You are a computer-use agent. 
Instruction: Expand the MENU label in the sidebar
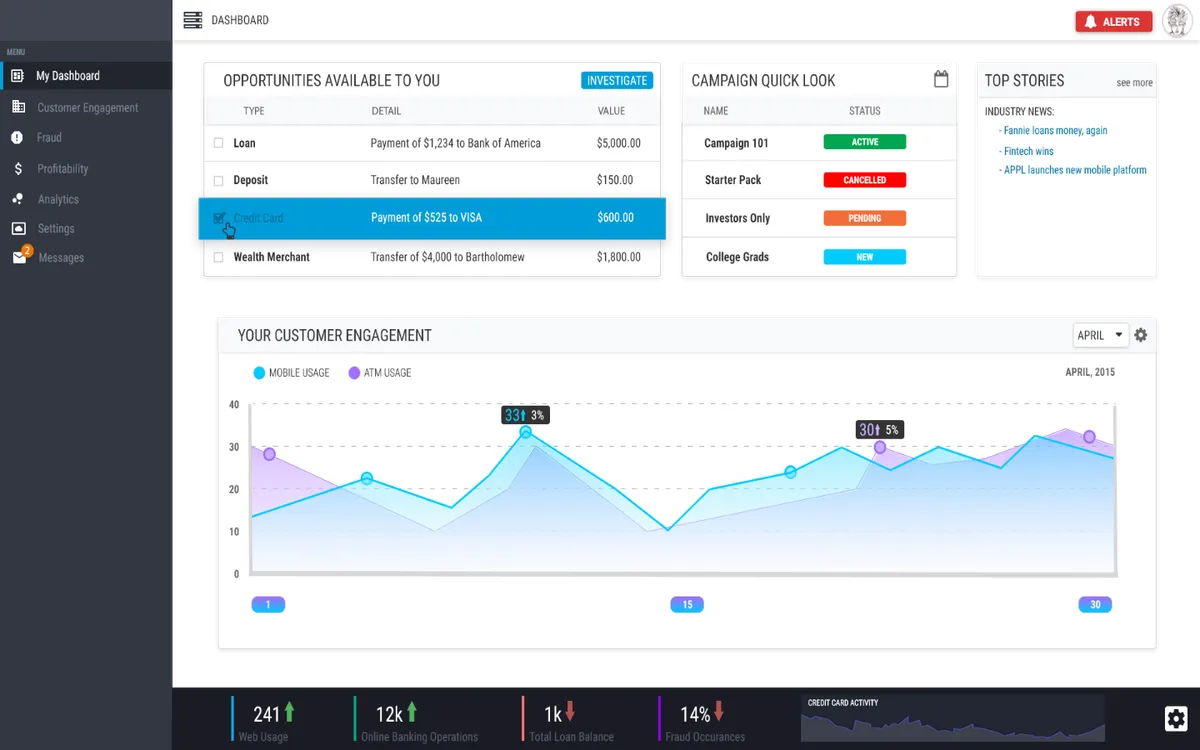click(x=15, y=51)
